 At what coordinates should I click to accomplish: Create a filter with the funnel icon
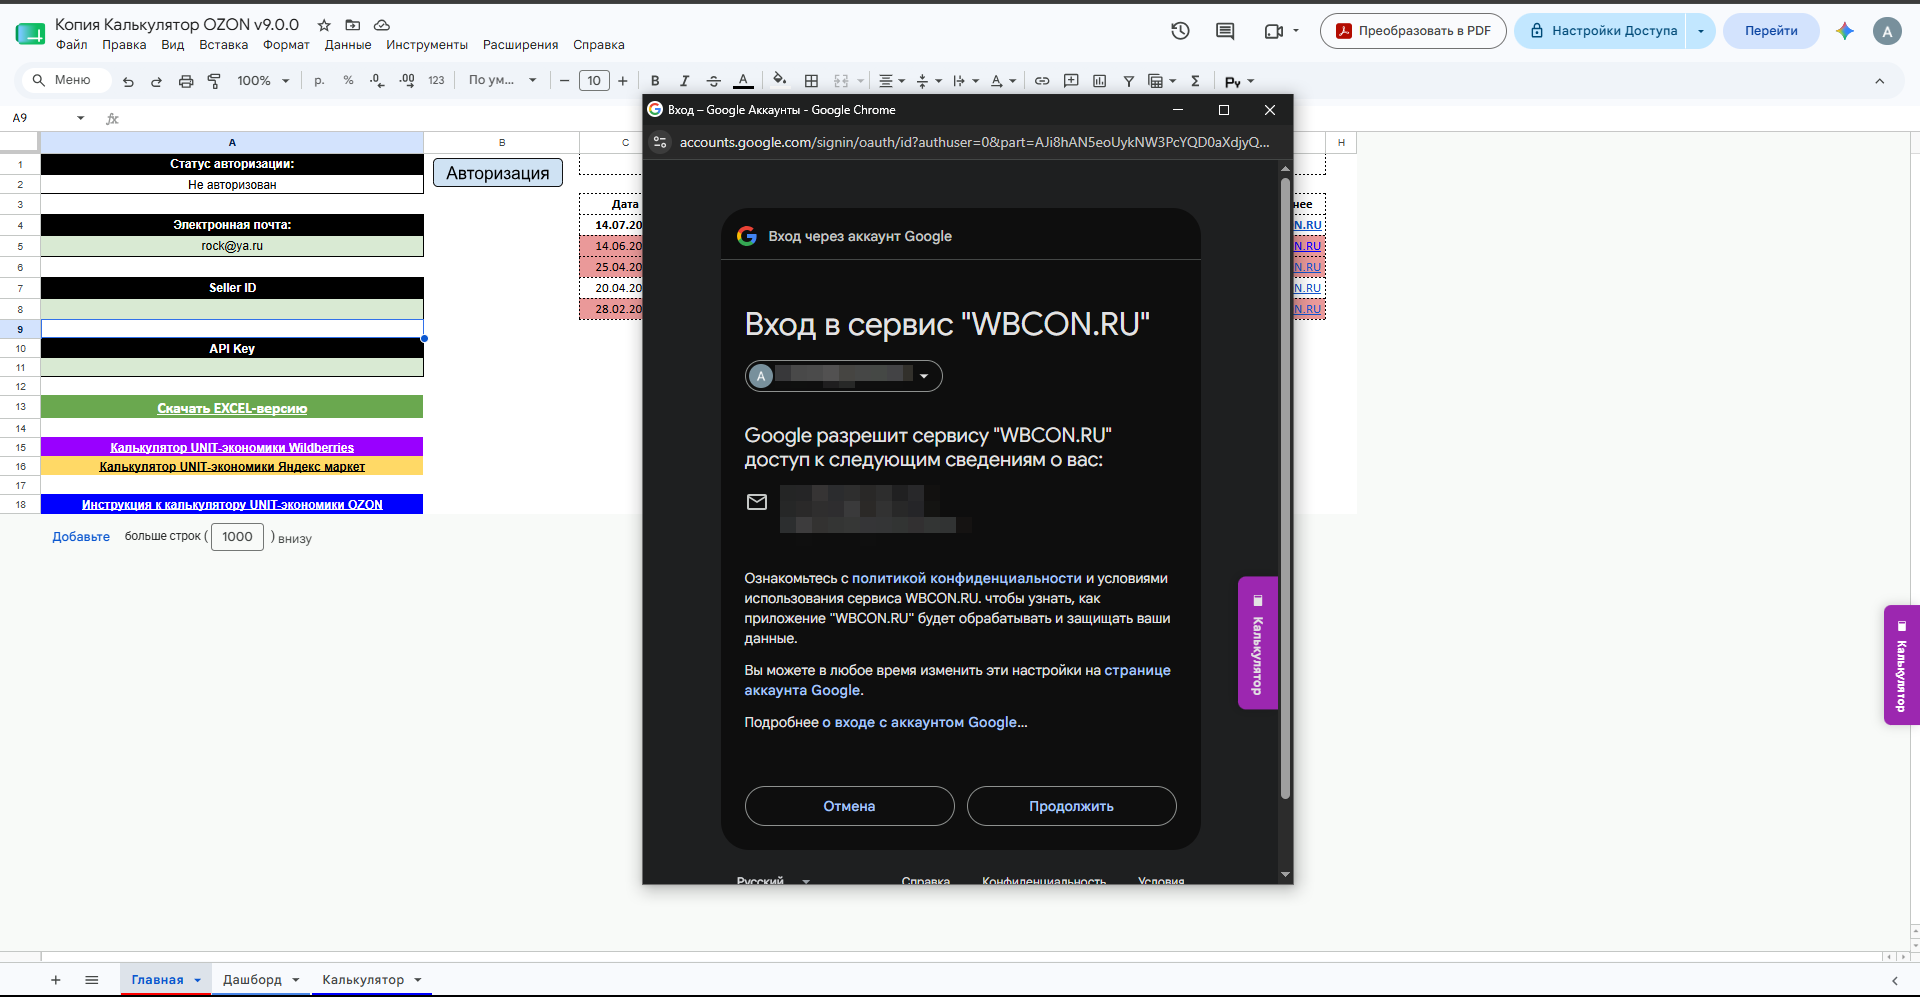(1129, 81)
